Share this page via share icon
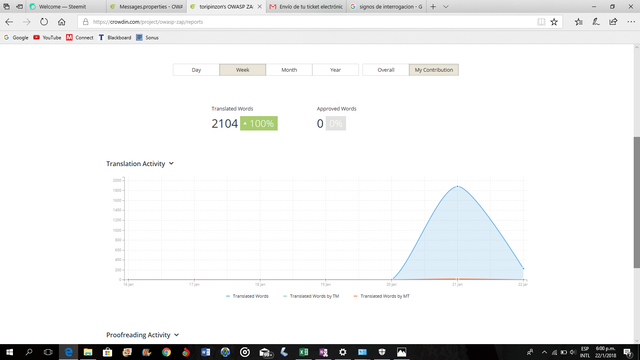 click(x=613, y=22)
